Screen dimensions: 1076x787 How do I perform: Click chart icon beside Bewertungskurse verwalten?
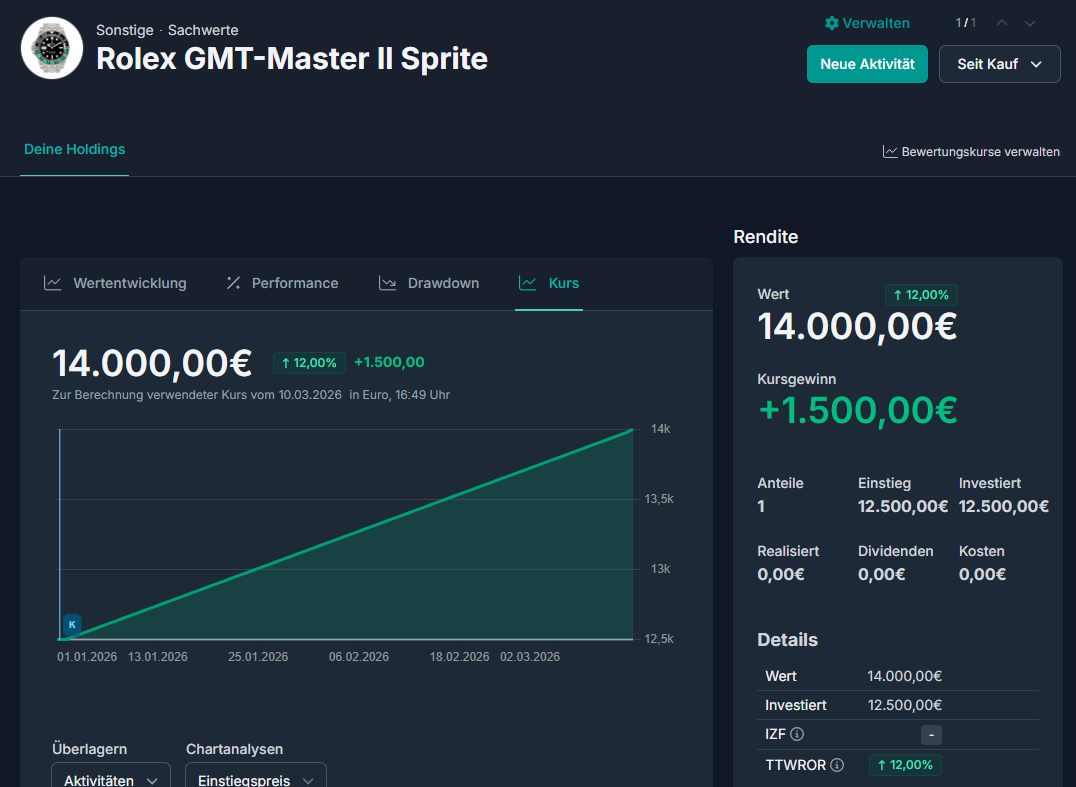pos(890,152)
